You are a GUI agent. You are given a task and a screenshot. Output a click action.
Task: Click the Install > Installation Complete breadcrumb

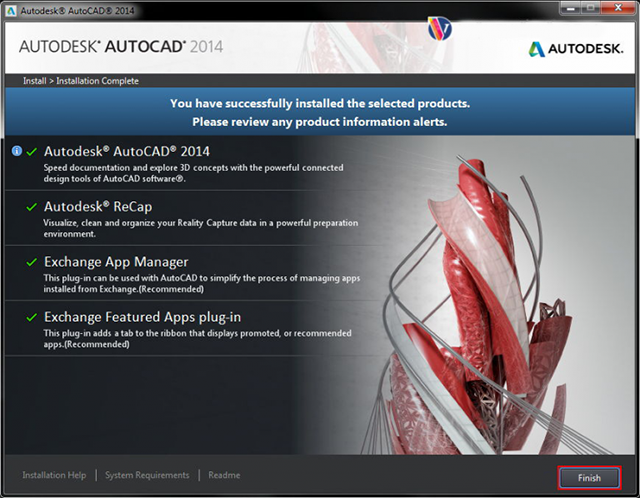(x=81, y=81)
